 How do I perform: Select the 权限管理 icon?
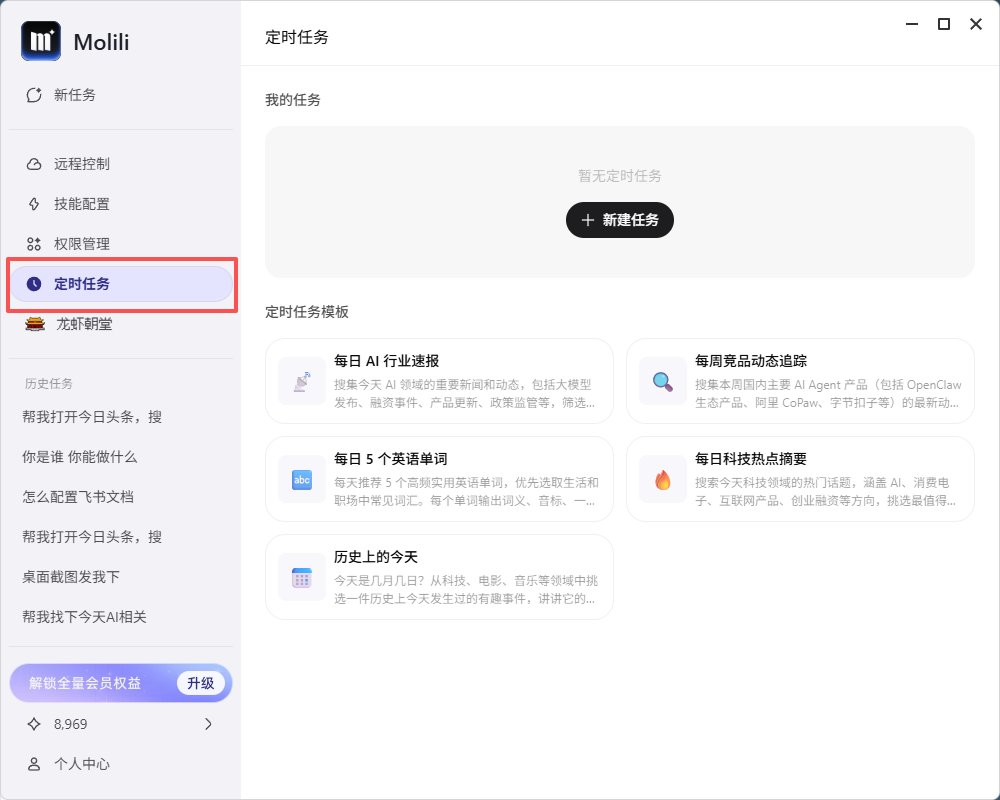click(x=33, y=243)
